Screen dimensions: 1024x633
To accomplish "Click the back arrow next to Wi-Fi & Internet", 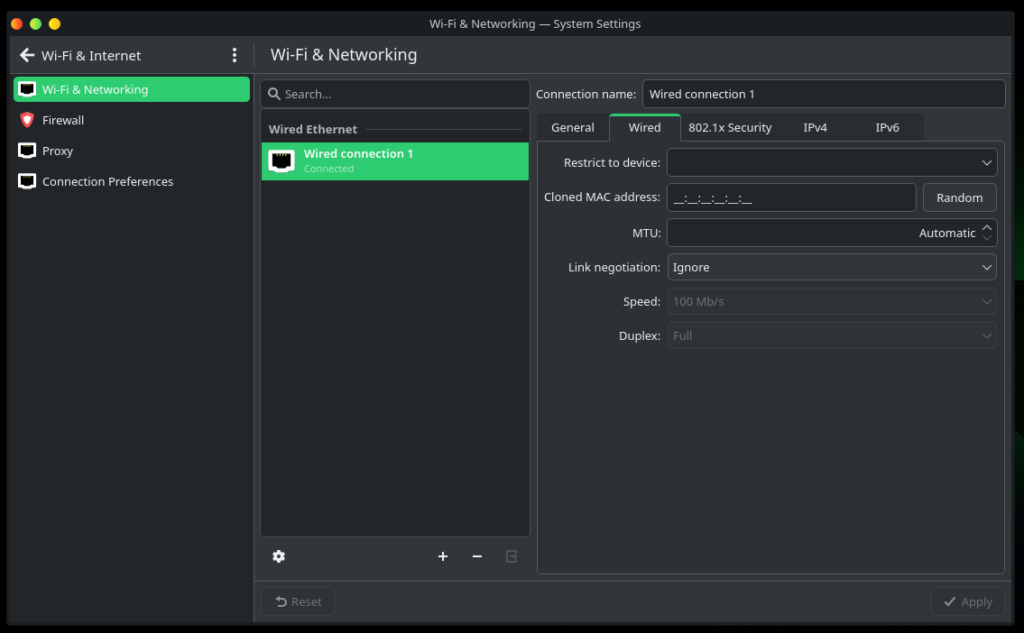I will (x=27, y=55).
